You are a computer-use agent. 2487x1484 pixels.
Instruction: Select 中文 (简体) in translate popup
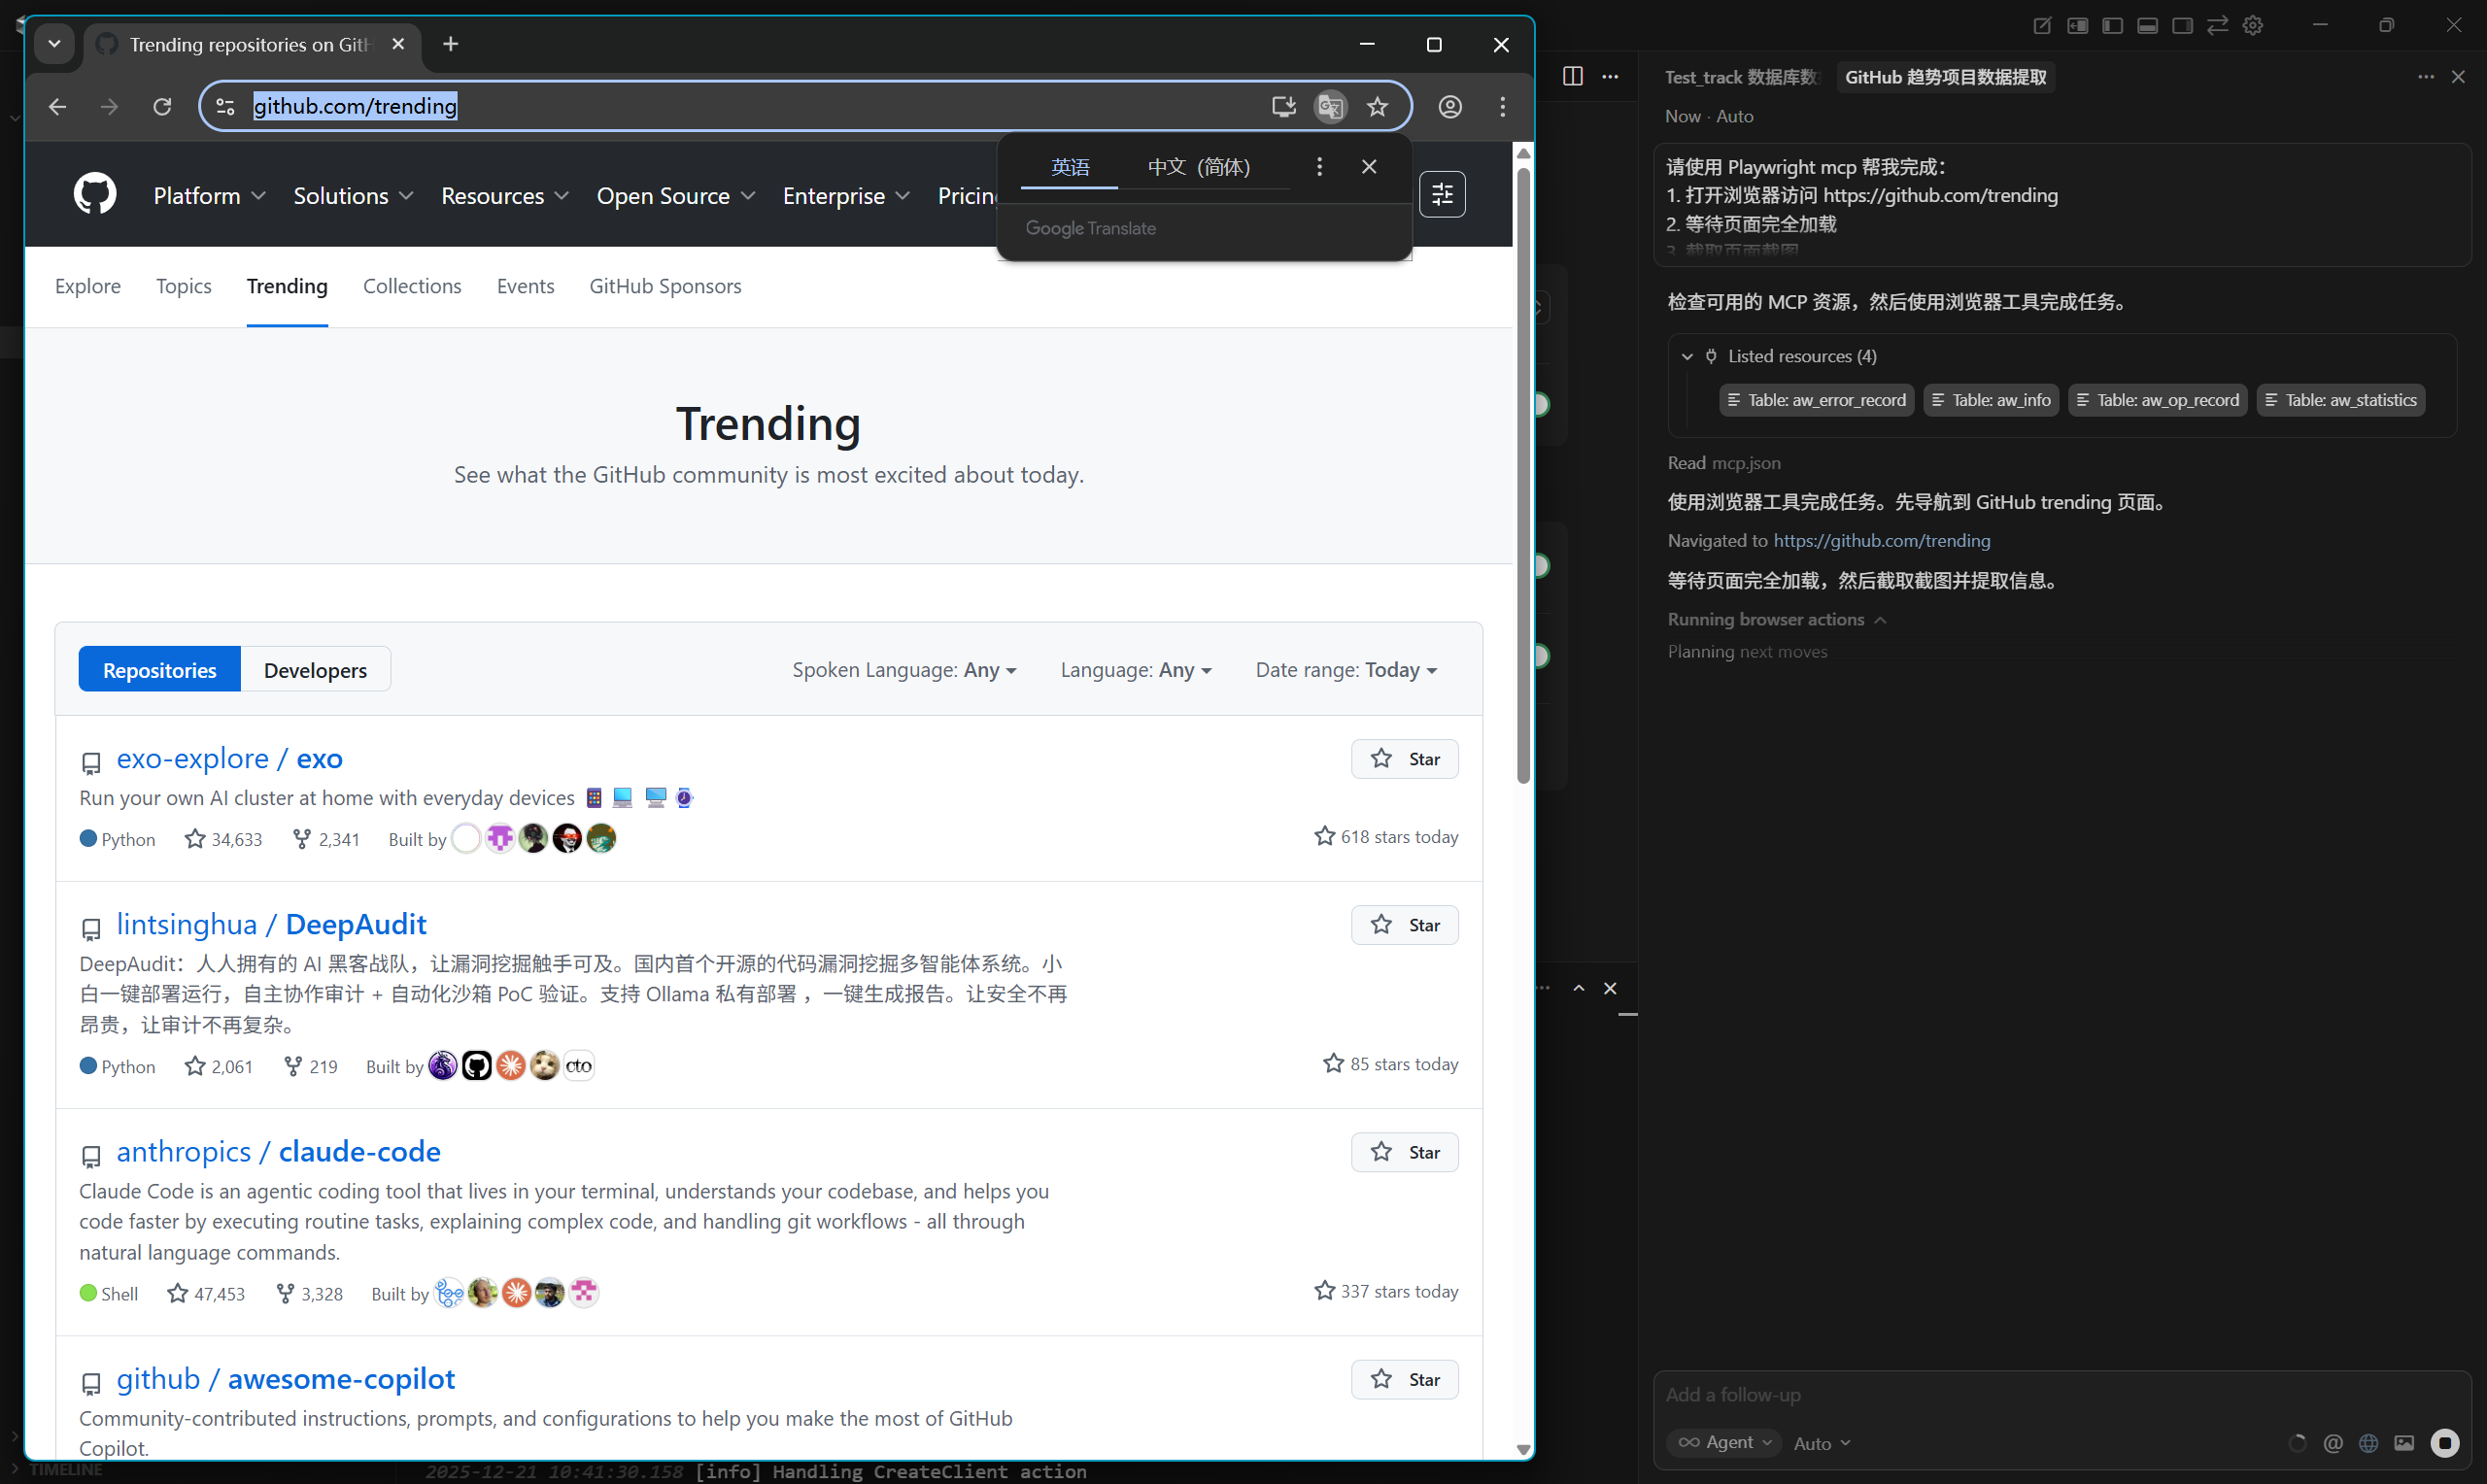click(x=1198, y=167)
